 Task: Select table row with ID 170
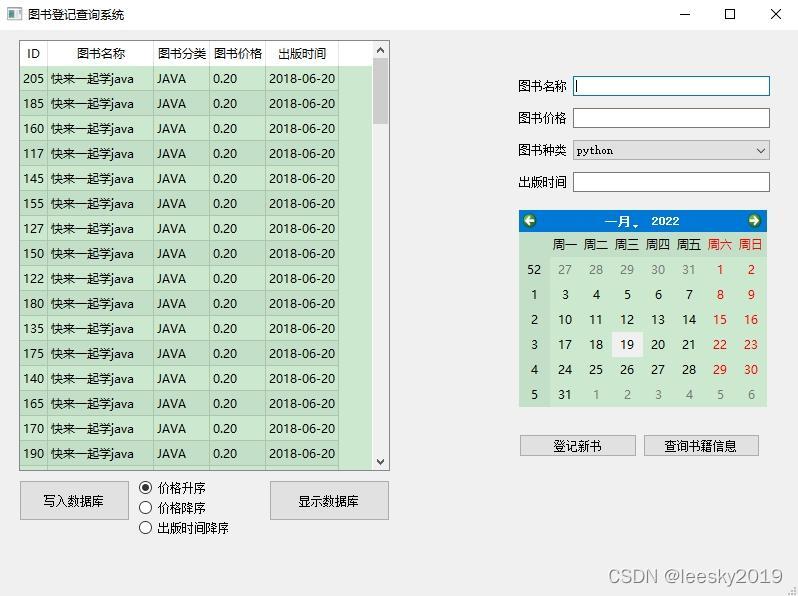(x=179, y=428)
